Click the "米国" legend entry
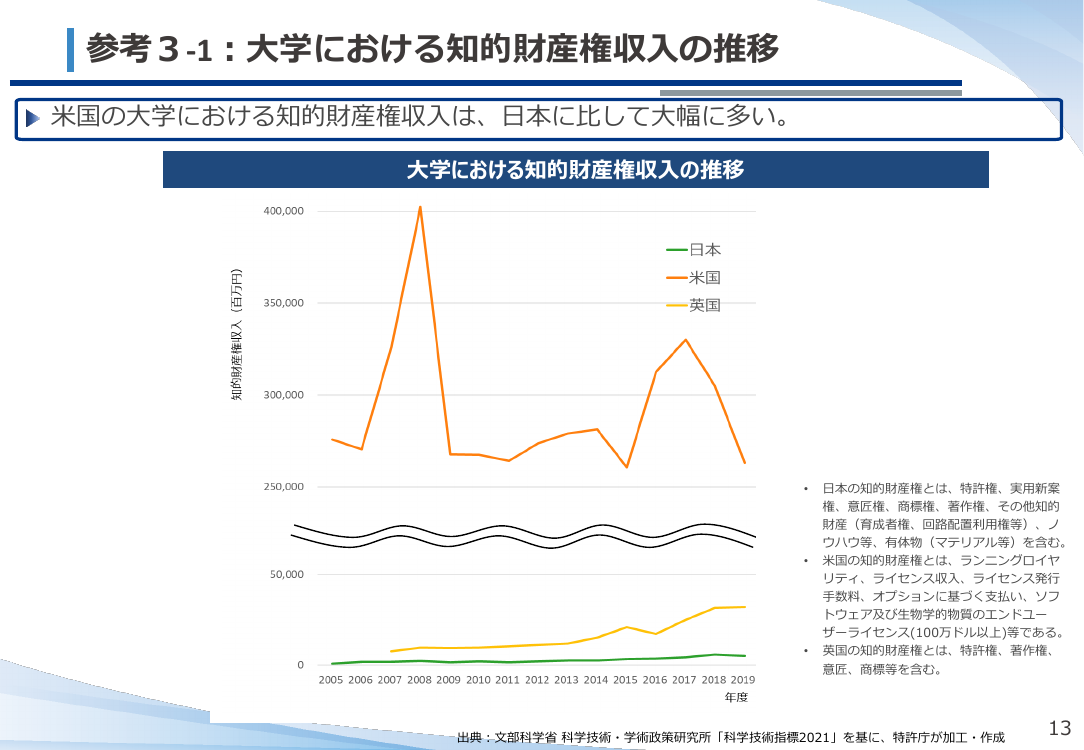This screenshot has height=750, width=1084. pyautogui.click(x=693, y=278)
